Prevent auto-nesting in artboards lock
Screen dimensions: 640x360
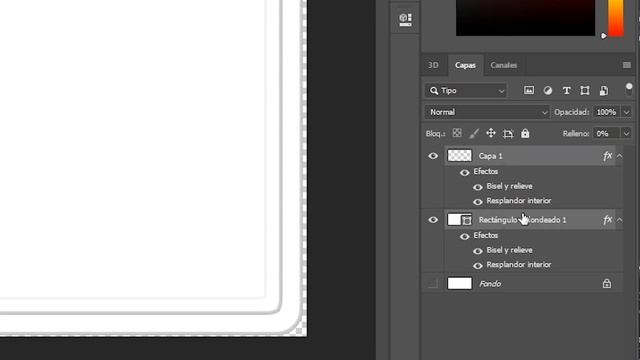pyautogui.click(x=508, y=133)
